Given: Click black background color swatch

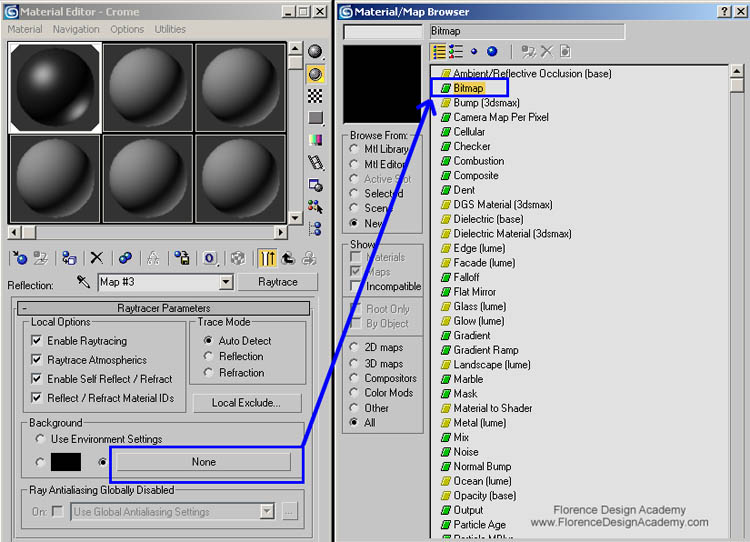Looking at the screenshot, I should (66, 462).
